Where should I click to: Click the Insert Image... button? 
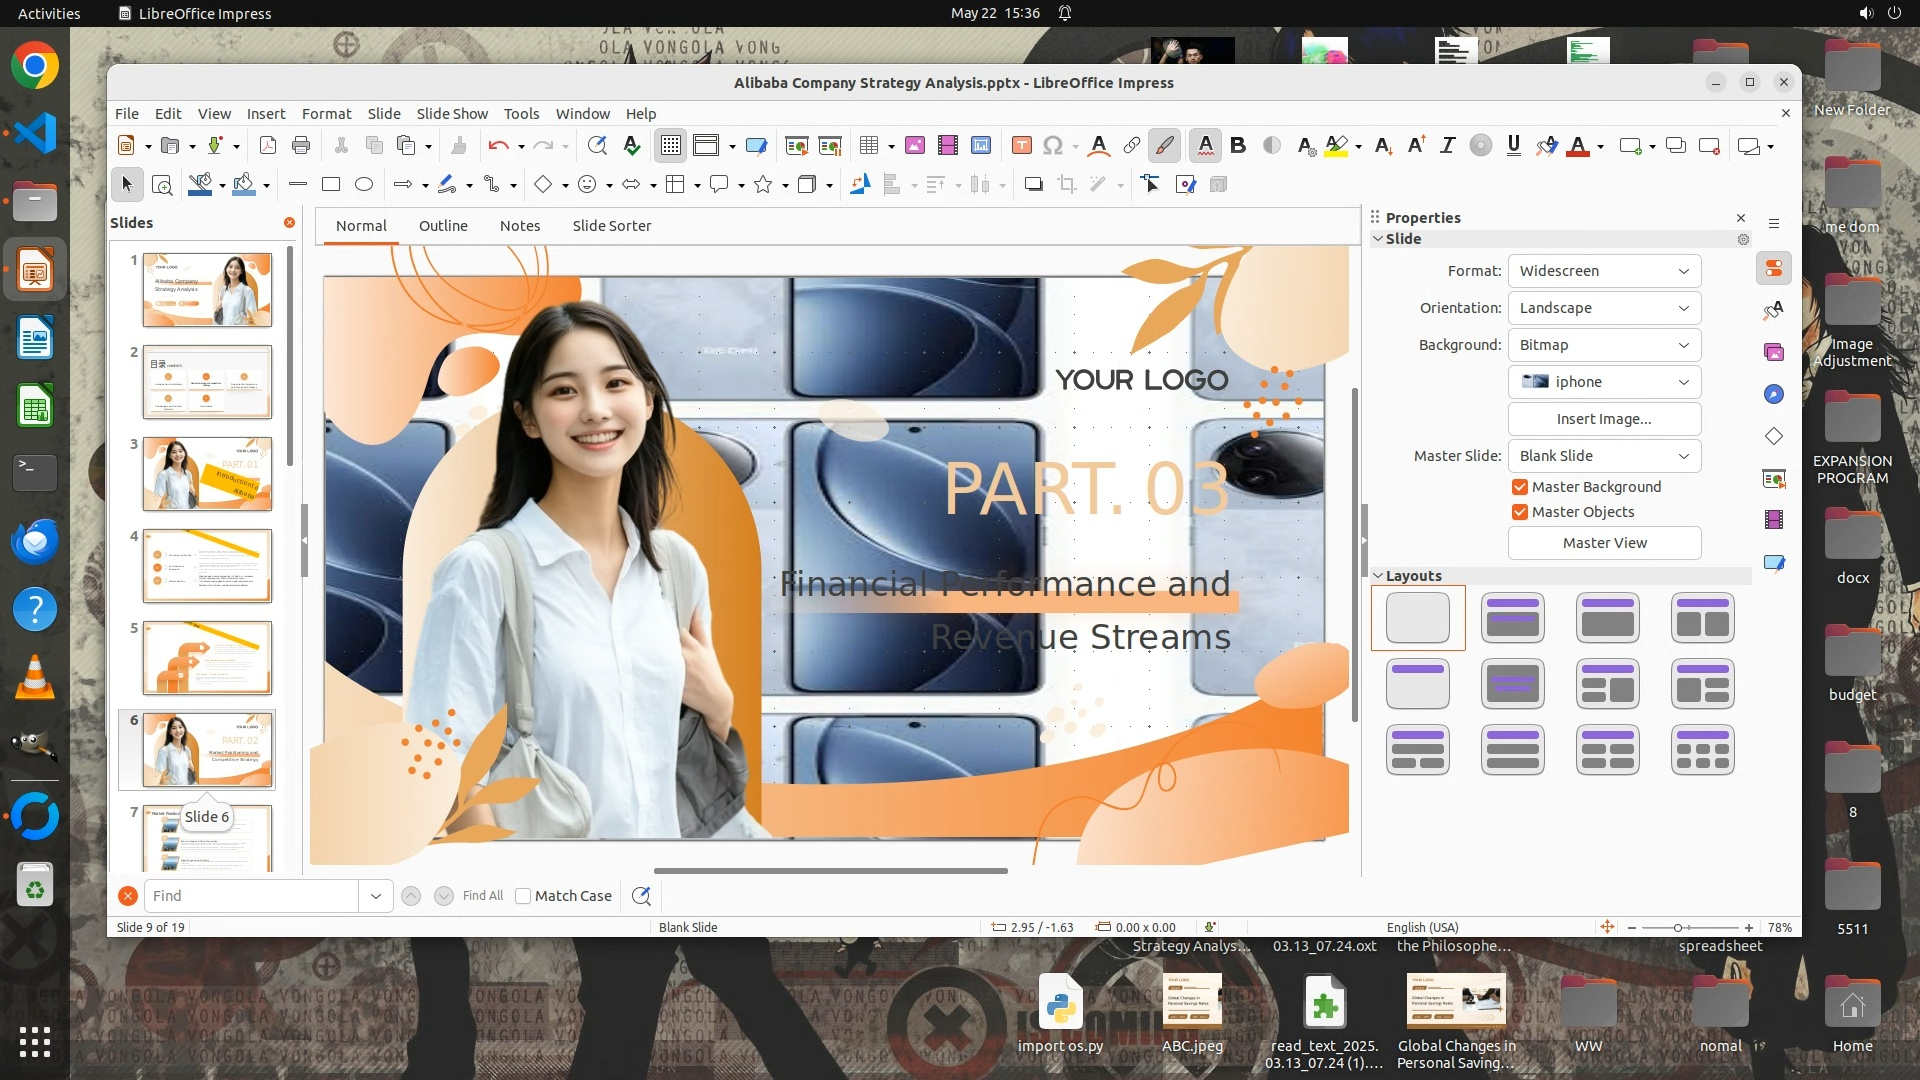1603,419
